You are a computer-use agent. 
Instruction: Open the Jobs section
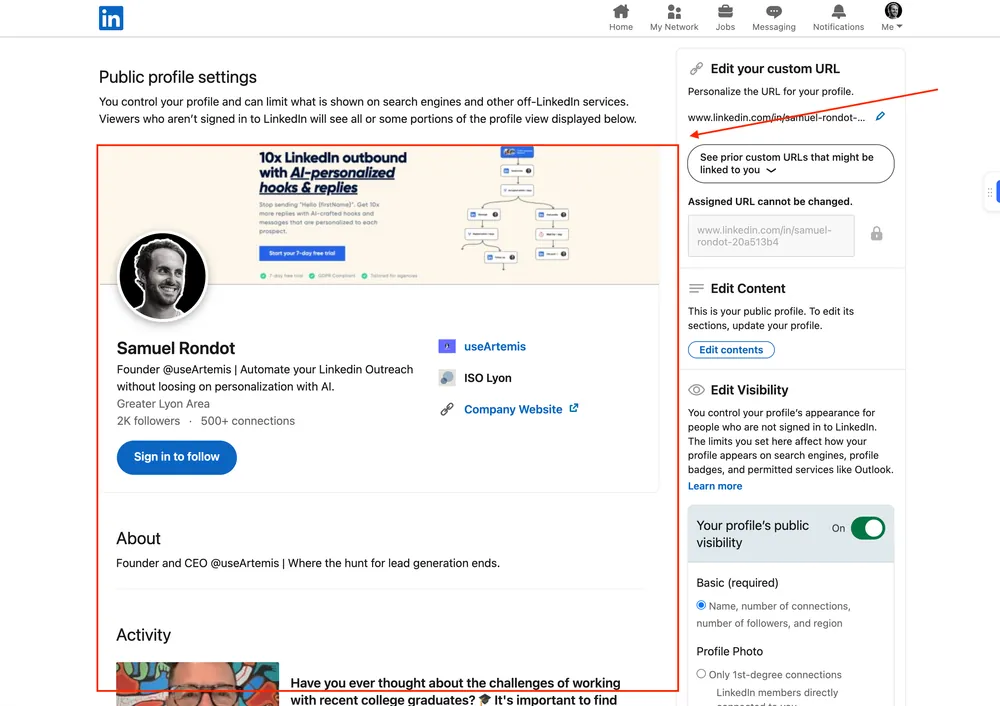point(725,17)
